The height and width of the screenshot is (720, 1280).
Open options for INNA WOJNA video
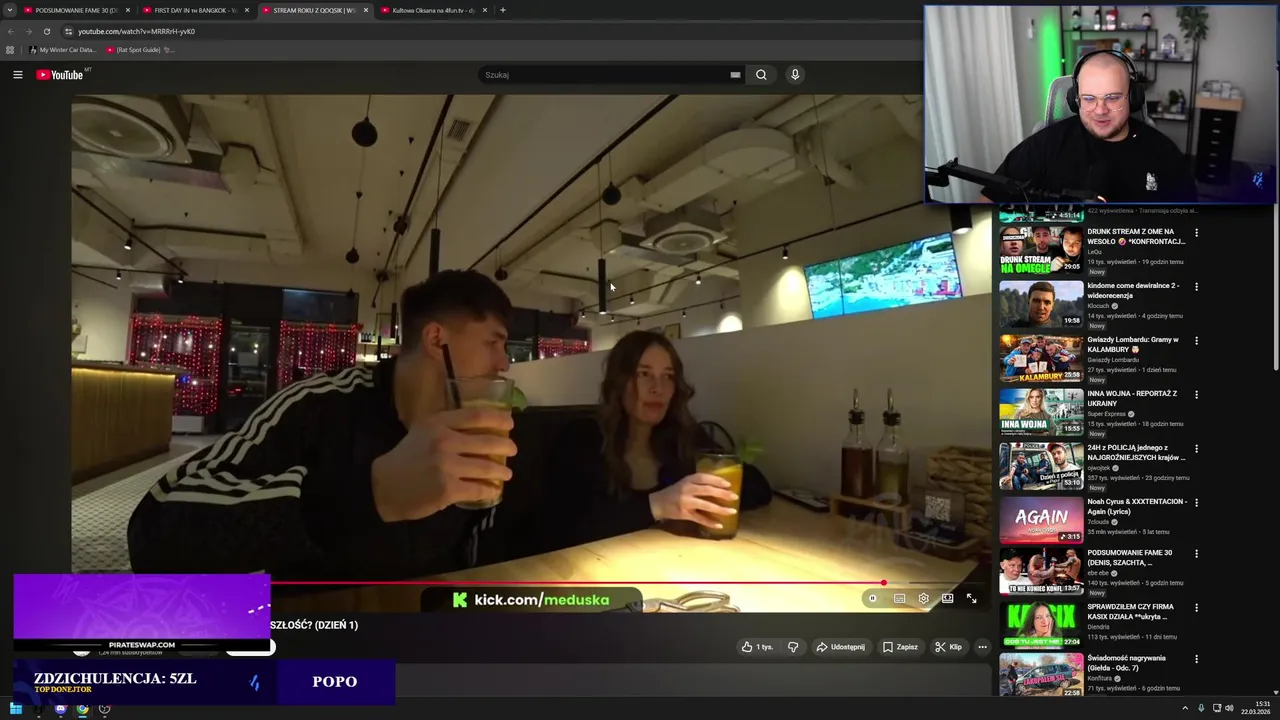pyautogui.click(x=1196, y=395)
